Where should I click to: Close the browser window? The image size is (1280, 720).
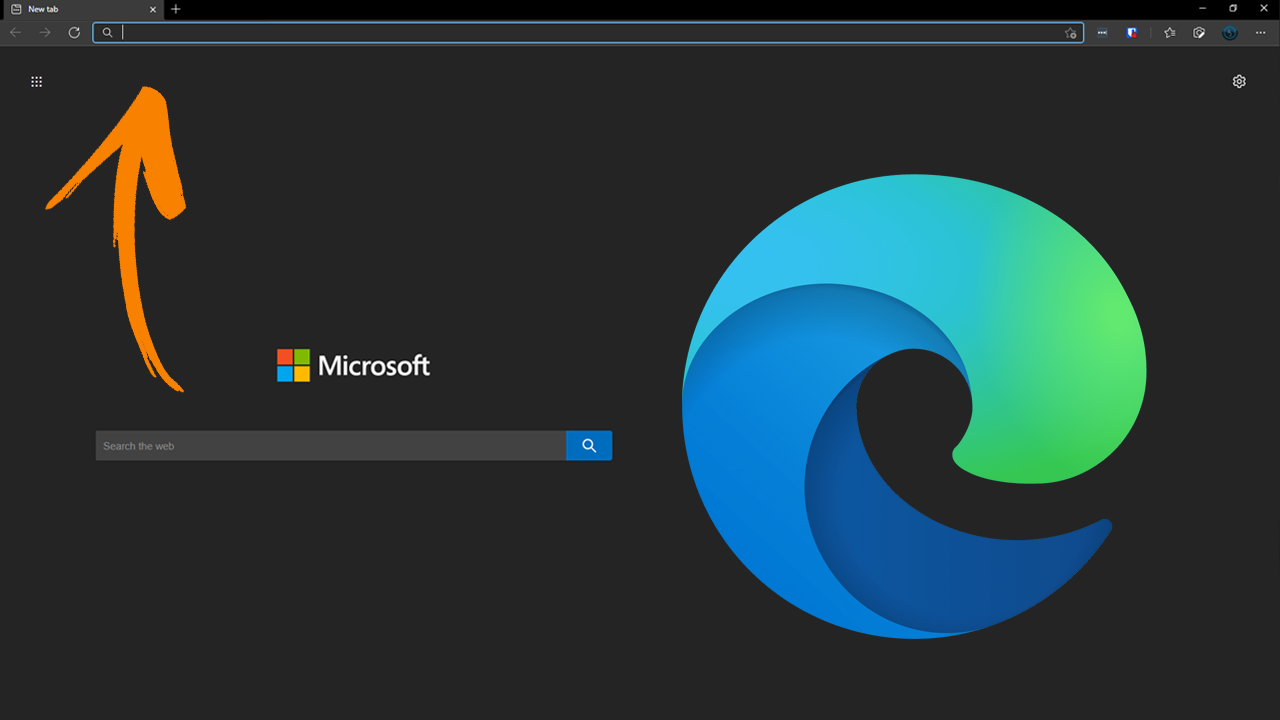[x=1264, y=9]
